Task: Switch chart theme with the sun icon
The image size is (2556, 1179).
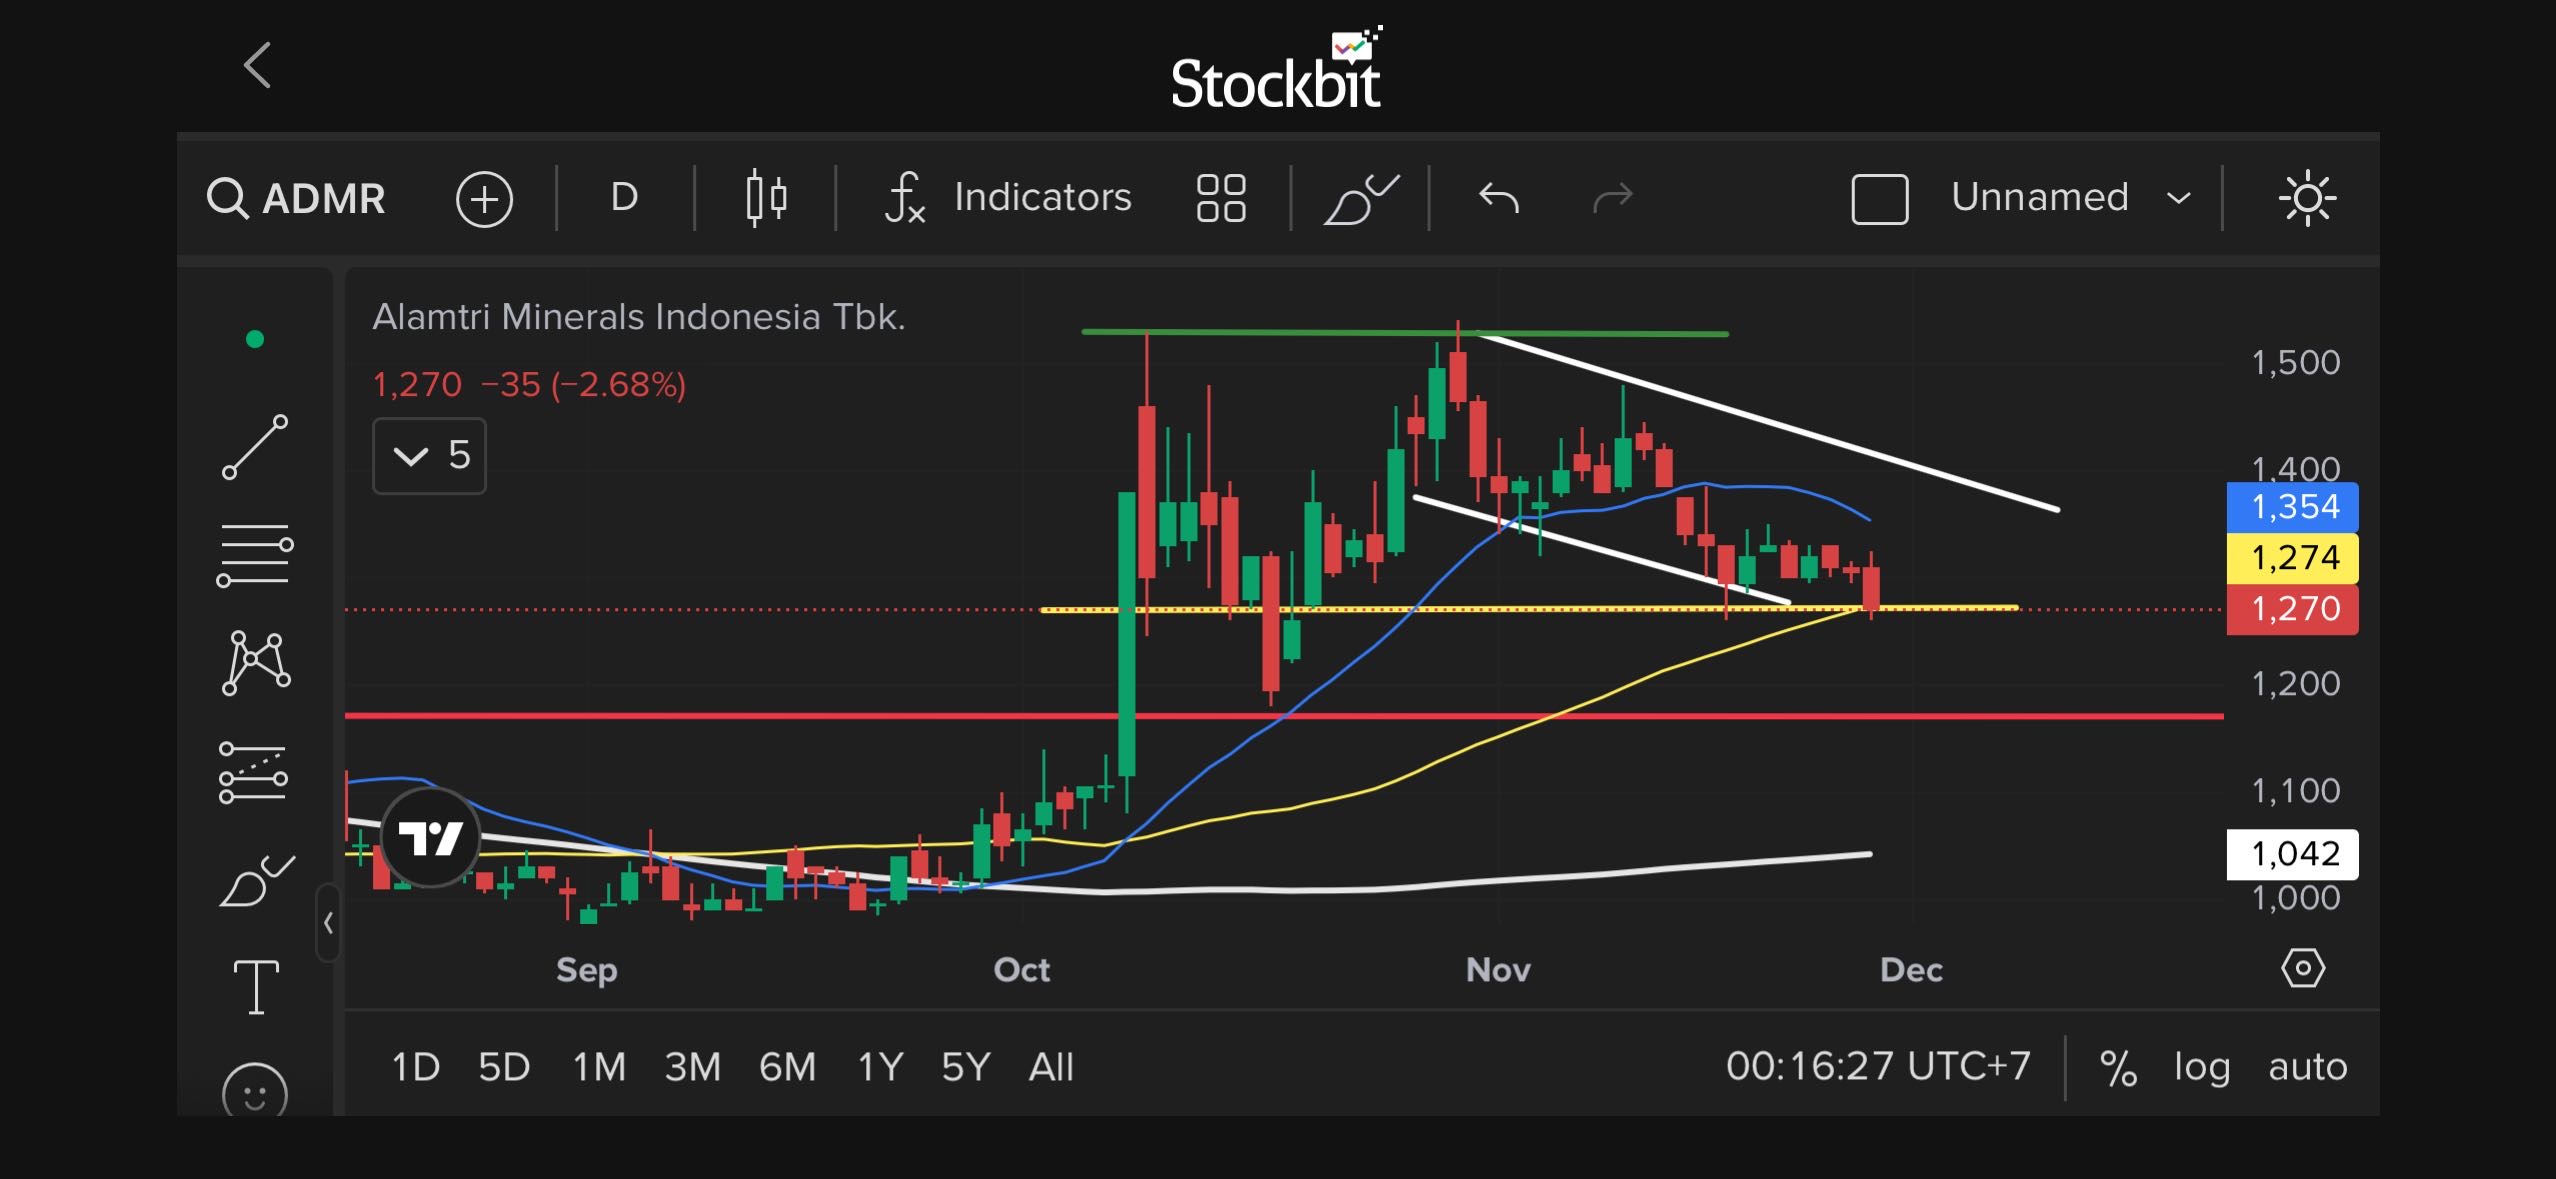Action: tap(2307, 198)
